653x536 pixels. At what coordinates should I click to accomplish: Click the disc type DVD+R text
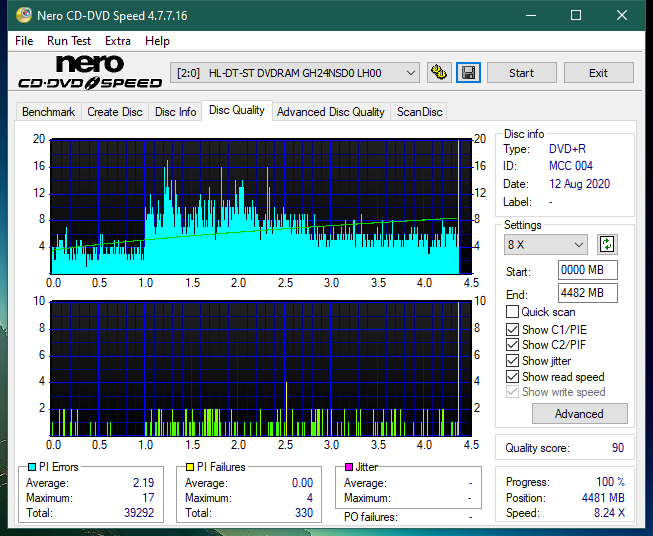567,149
